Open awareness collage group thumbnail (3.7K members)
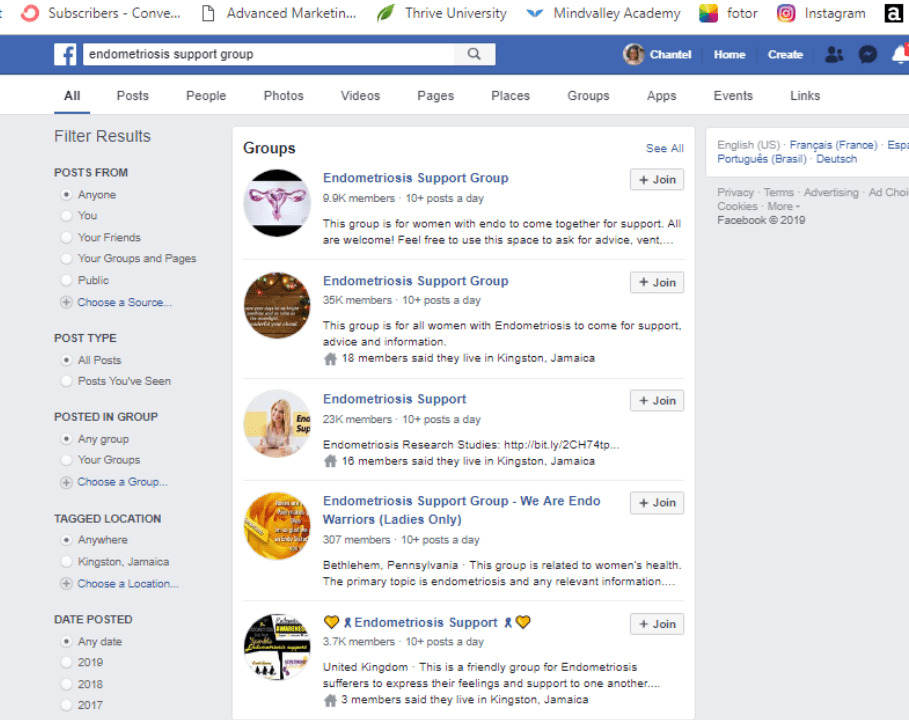Image resolution: width=909 pixels, height=720 pixels. coord(277,647)
